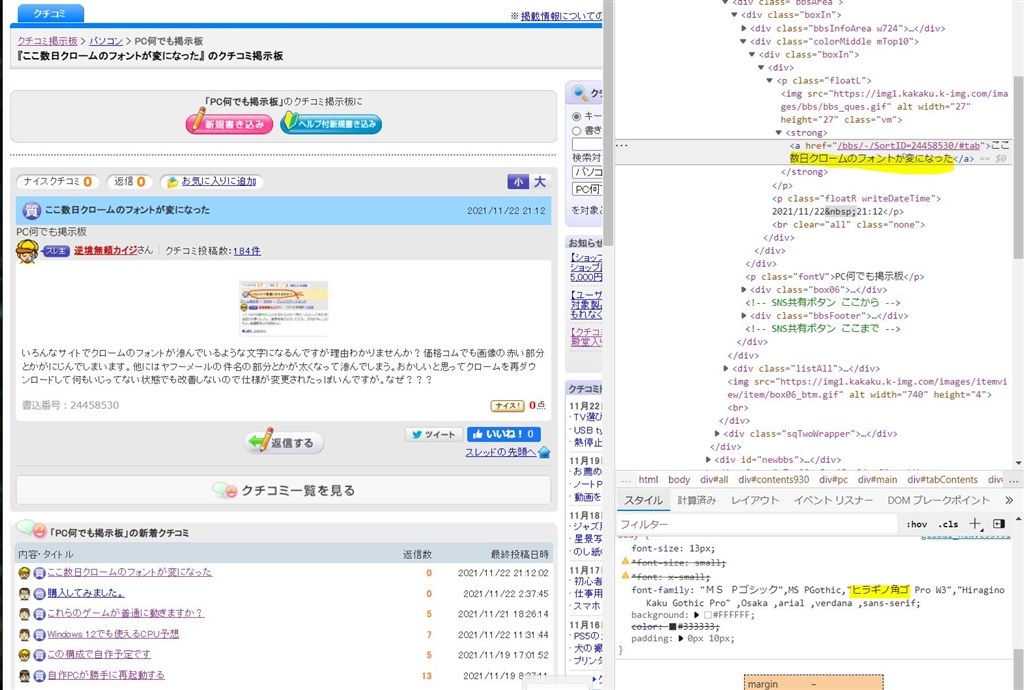The image size is (1024, 690).
Task: Open the 184件 post count link
Action: click(x=247, y=251)
